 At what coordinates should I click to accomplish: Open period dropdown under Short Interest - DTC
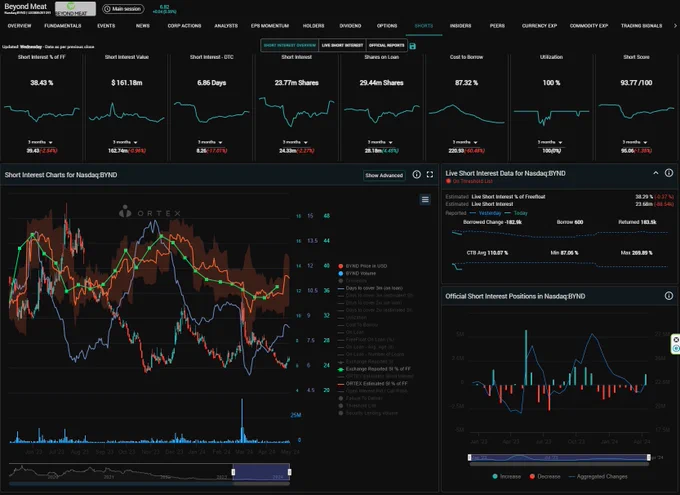210,142
